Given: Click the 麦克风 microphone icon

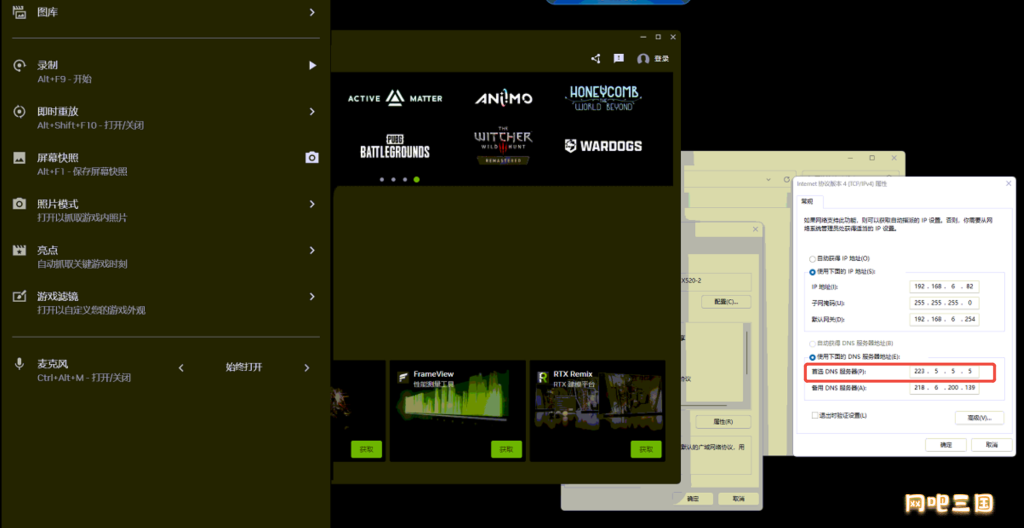Looking at the screenshot, I should (x=20, y=364).
